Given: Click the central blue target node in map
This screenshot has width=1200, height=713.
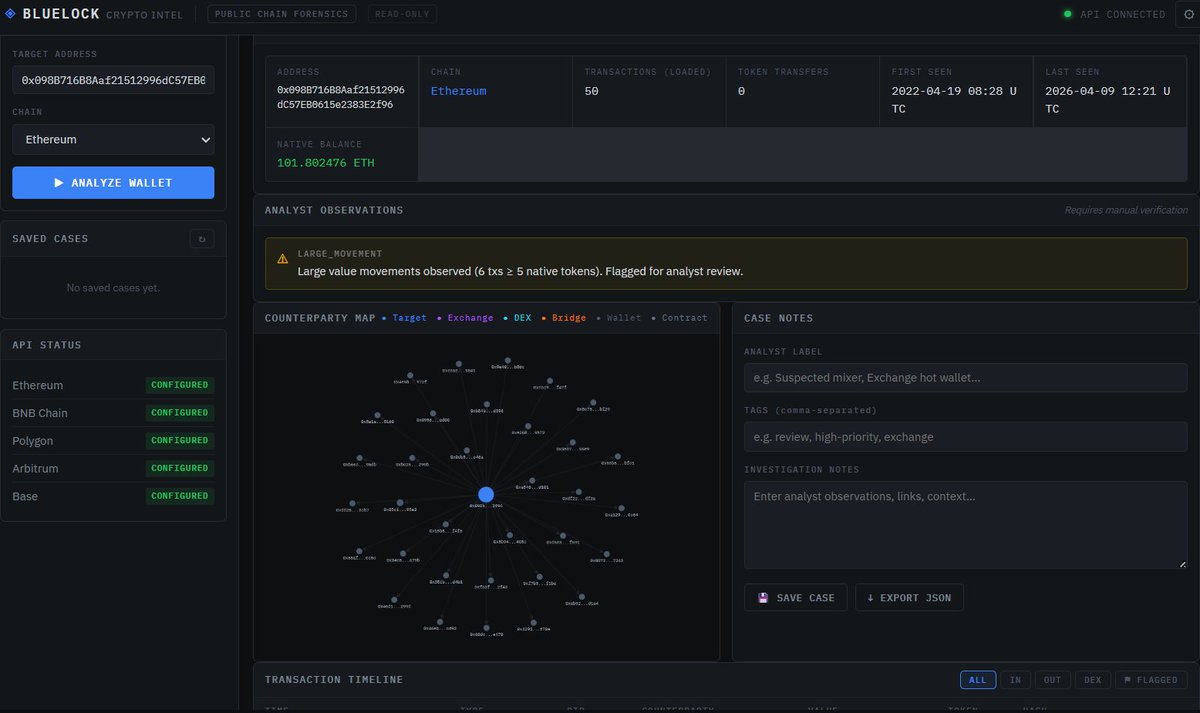Looking at the screenshot, I should tap(486, 494).
